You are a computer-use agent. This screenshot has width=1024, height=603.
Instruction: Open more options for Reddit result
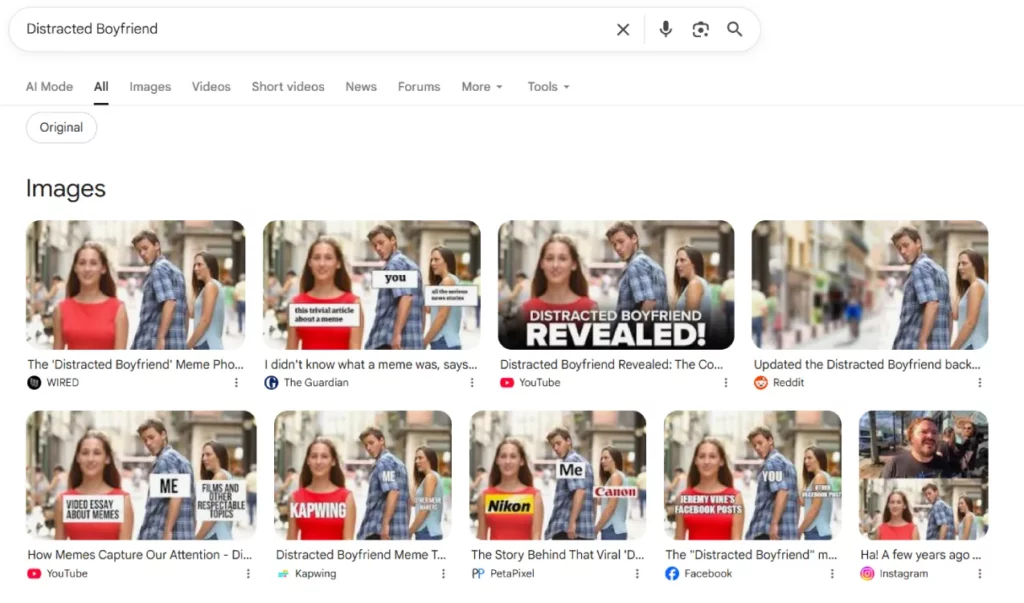[x=980, y=383]
